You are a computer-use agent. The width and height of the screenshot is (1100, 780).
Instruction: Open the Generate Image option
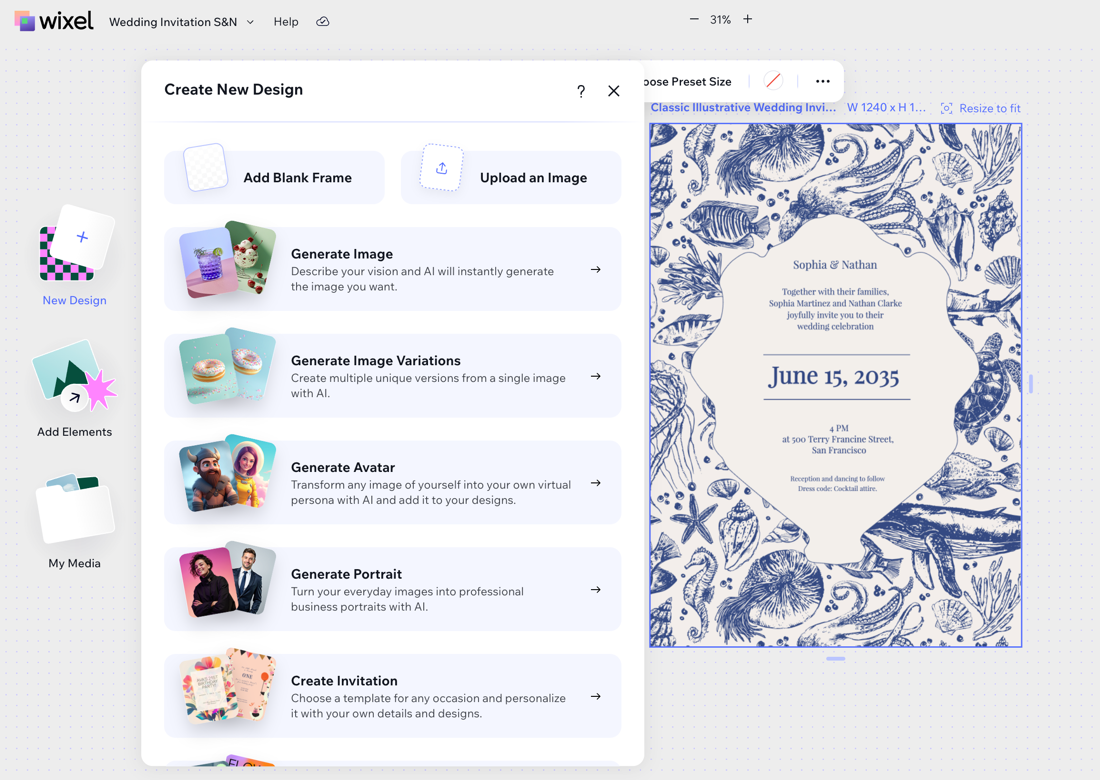392,269
